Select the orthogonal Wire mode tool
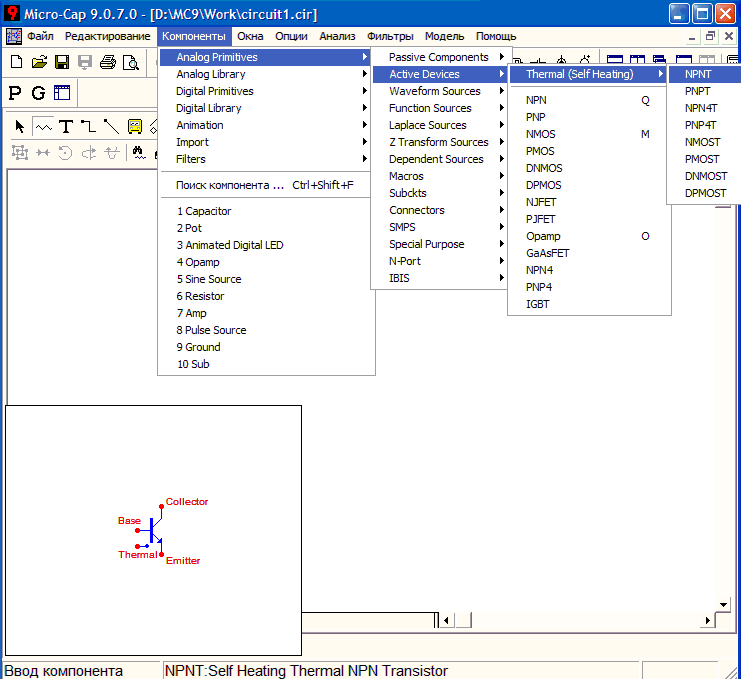 [88, 127]
